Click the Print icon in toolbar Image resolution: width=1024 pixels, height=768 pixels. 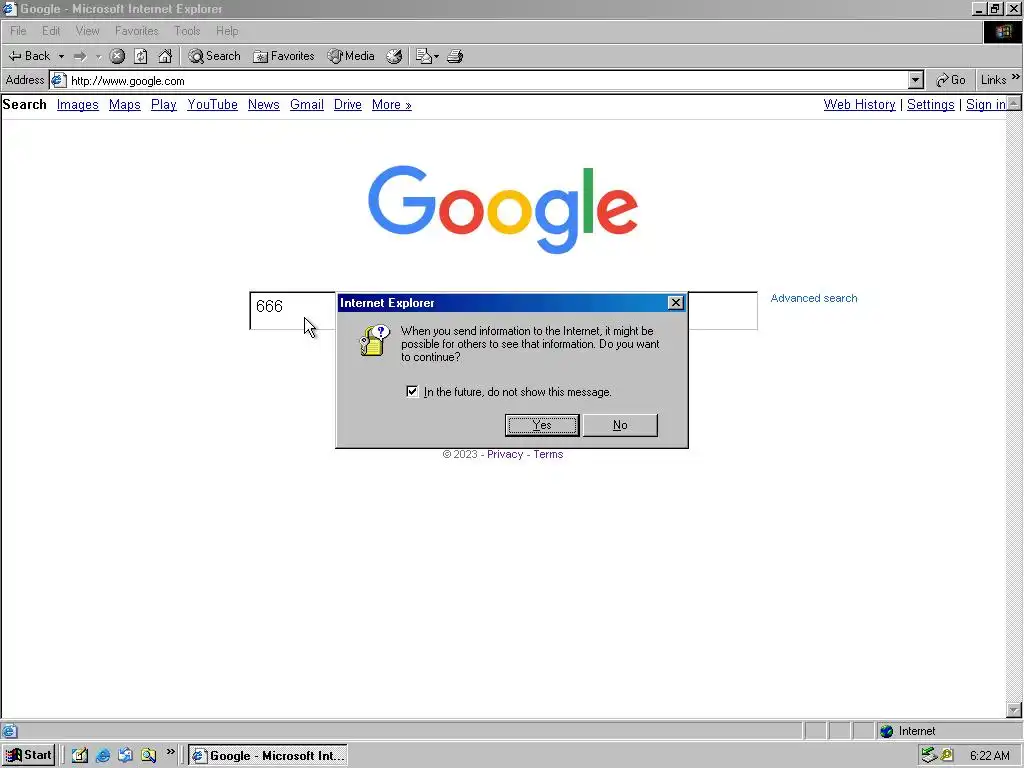pyautogui.click(x=455, y=56)
